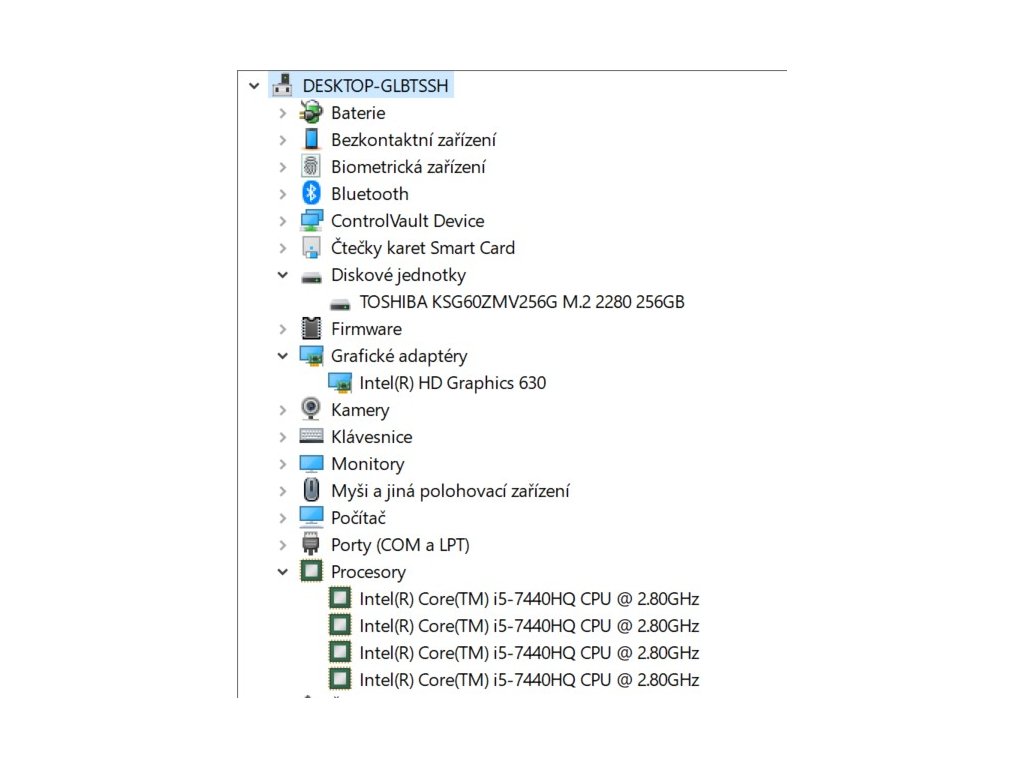Collapse the Grafické adaptéry category

(x=282, y=356)
